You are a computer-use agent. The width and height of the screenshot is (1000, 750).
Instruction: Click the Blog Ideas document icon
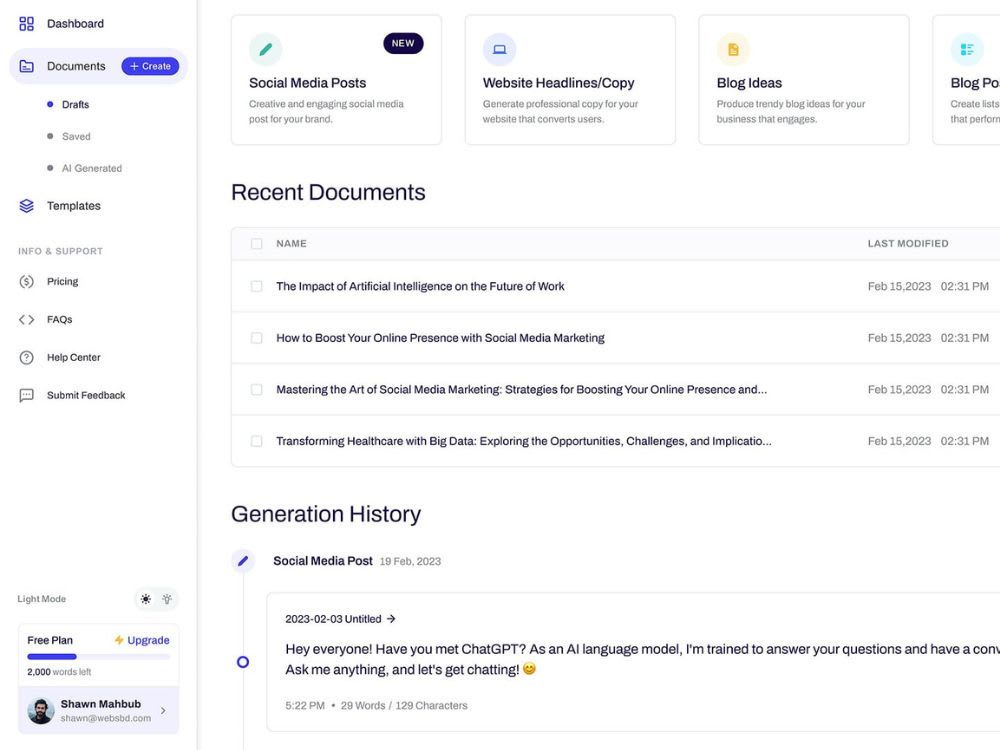[x=733, y=49]
